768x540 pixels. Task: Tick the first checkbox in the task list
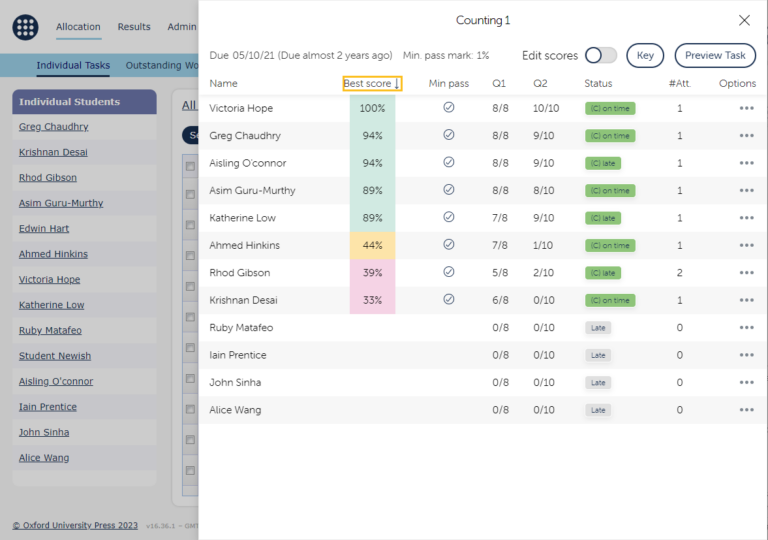[190, 167]
